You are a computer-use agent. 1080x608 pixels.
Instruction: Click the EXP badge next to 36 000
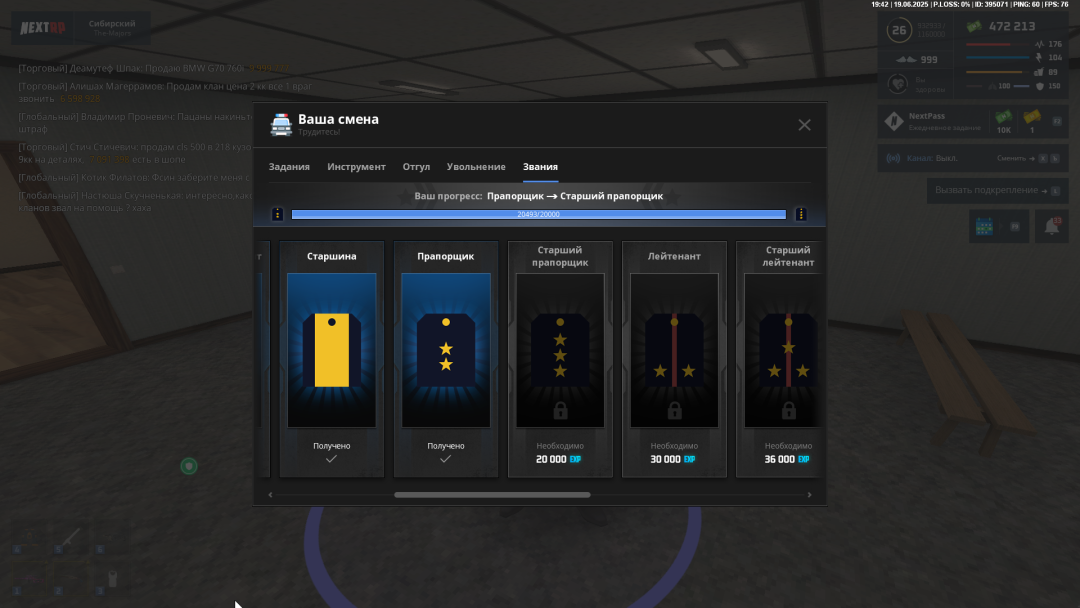[x=804, y=459]
